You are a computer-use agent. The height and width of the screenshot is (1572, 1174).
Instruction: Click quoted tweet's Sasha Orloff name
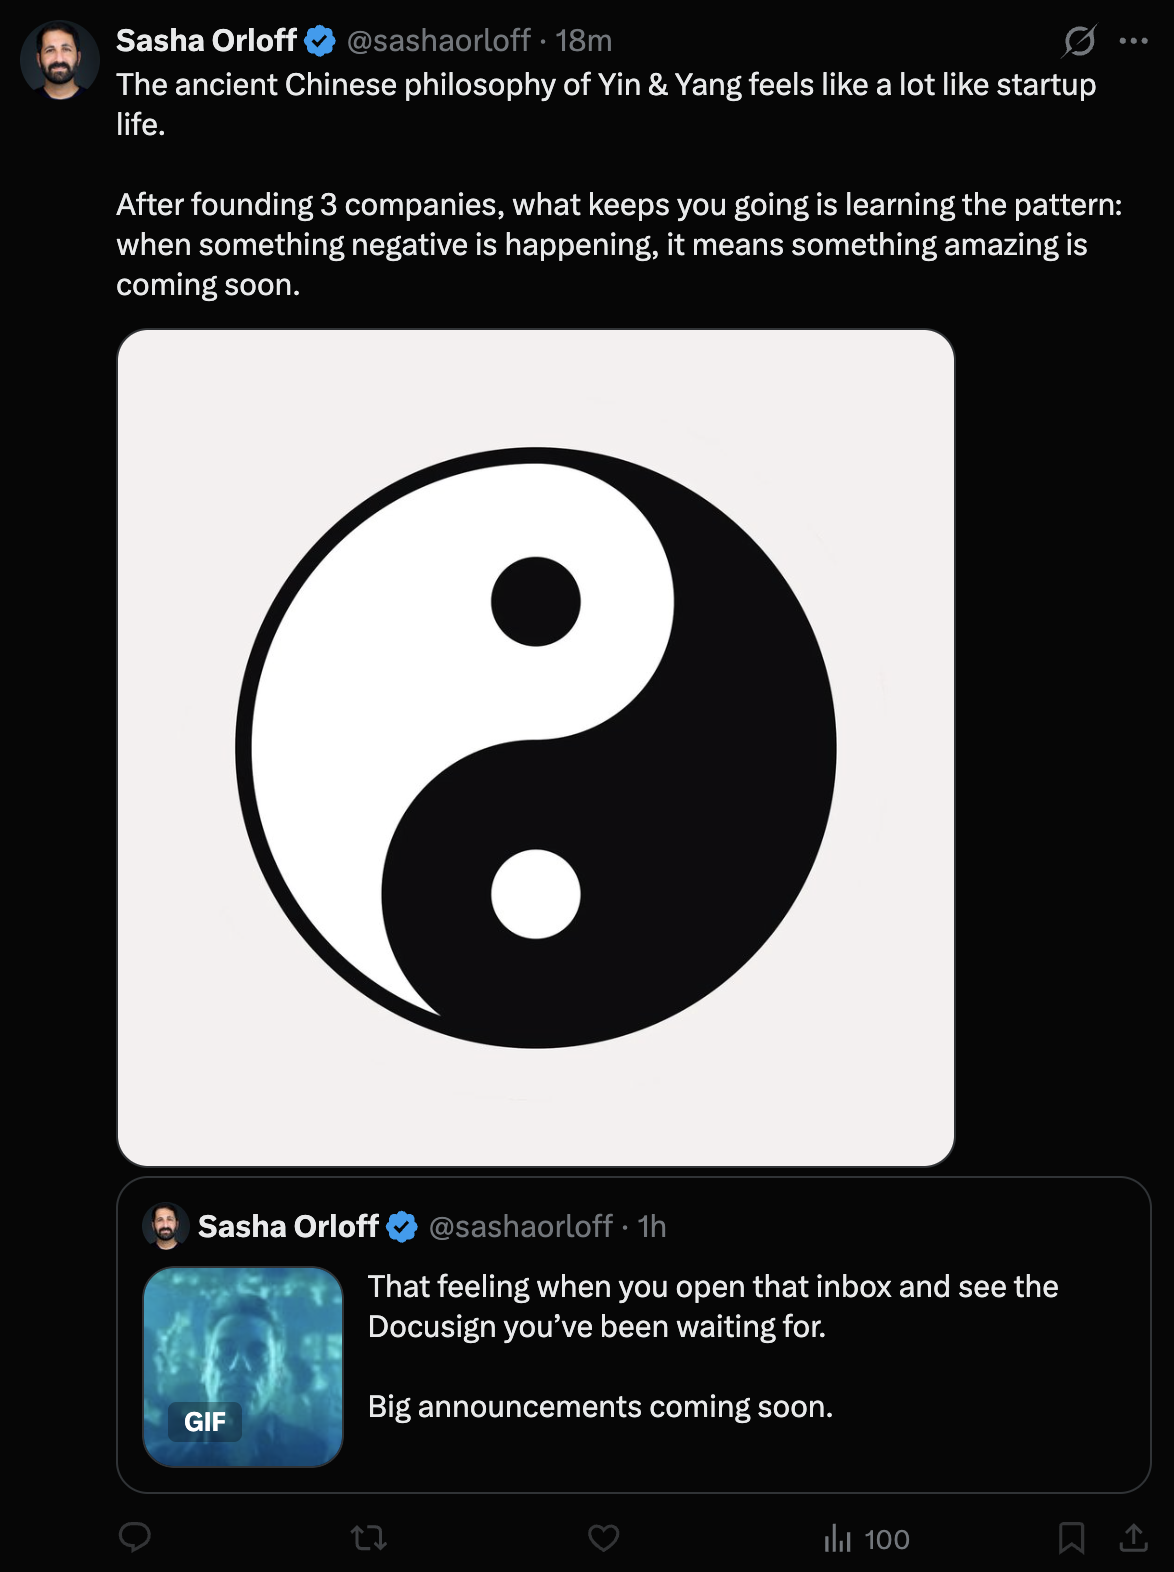click(x=288, y=1226)
